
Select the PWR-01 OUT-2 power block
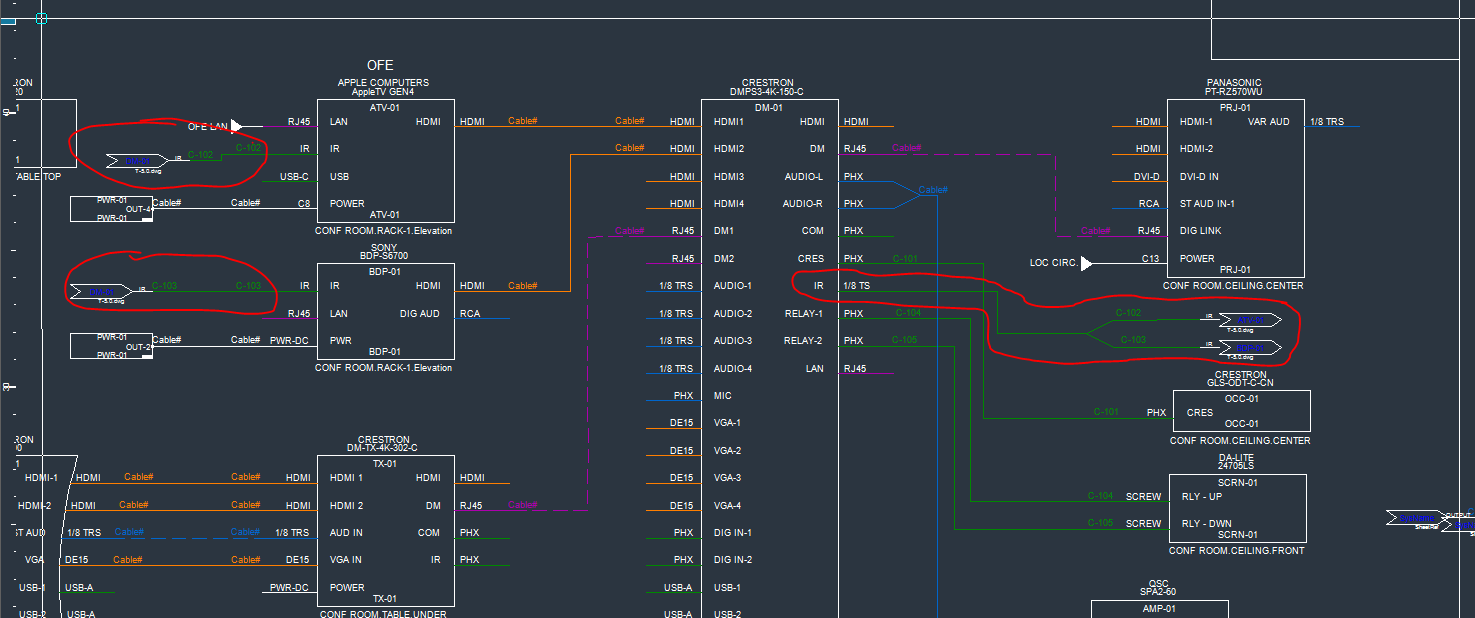click(x=112, y=346)
